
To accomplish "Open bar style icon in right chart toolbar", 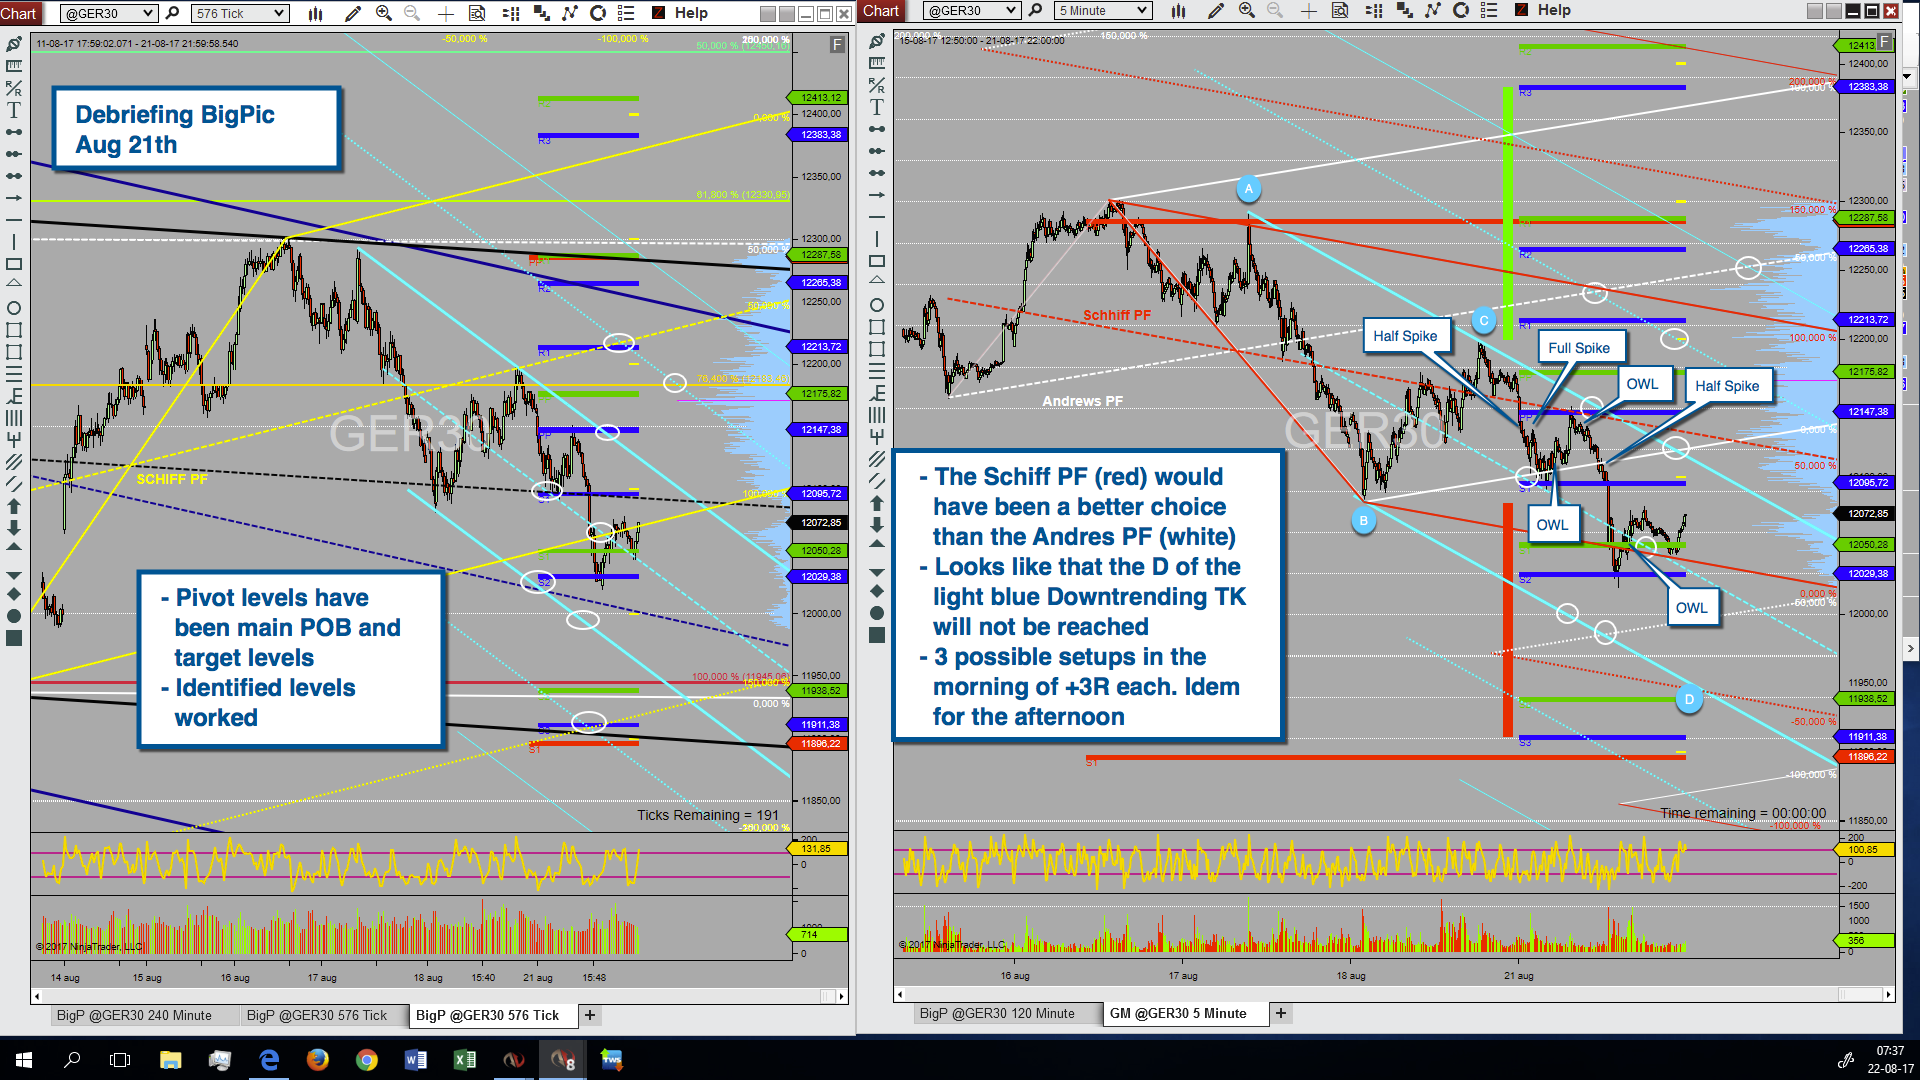I will [1179, 10].
